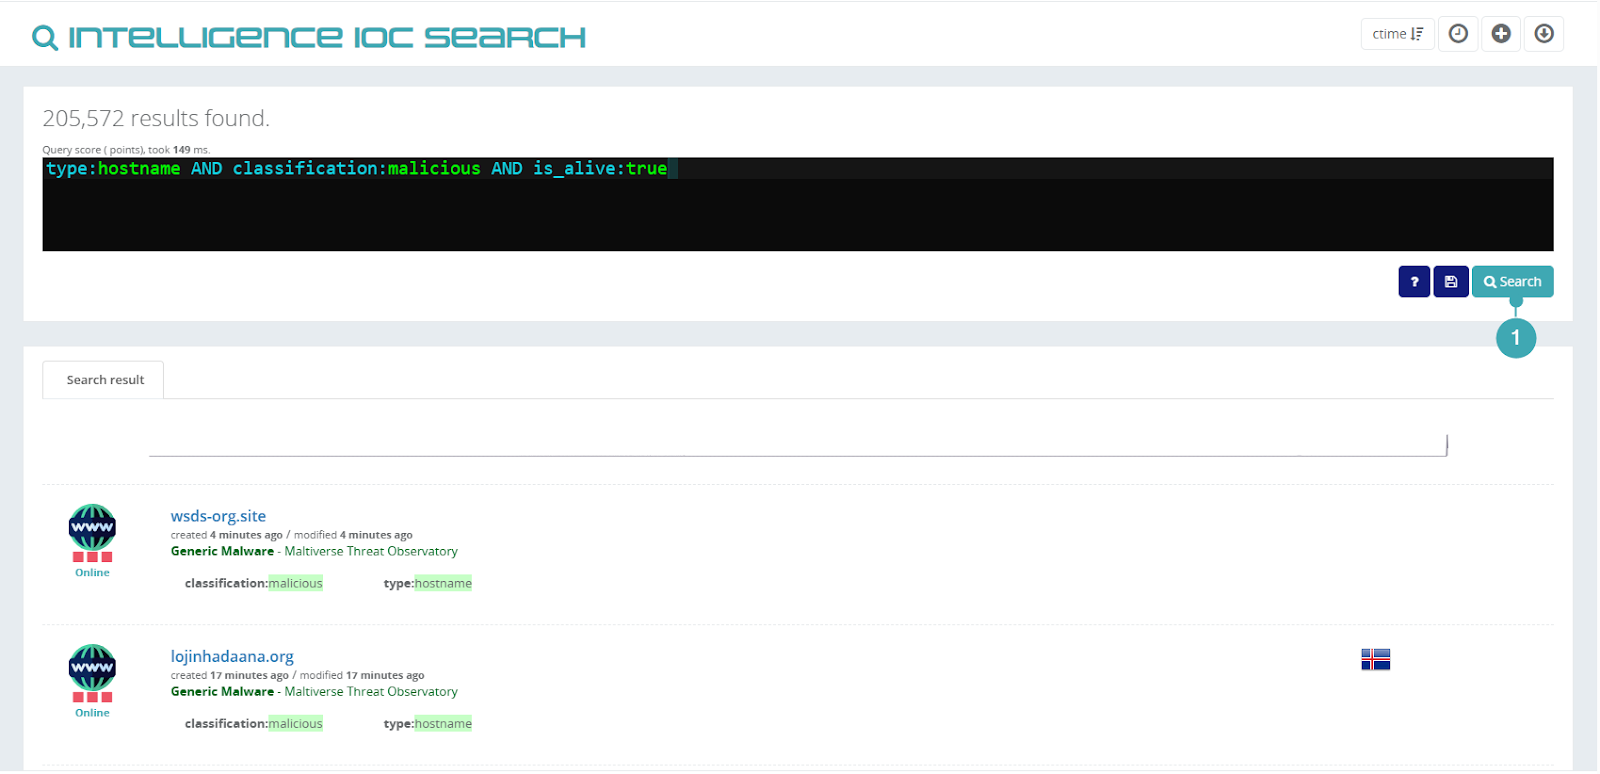Click the www globe icon for wsds-org.site
1600x774 pixels.
(x=92, y=527)
